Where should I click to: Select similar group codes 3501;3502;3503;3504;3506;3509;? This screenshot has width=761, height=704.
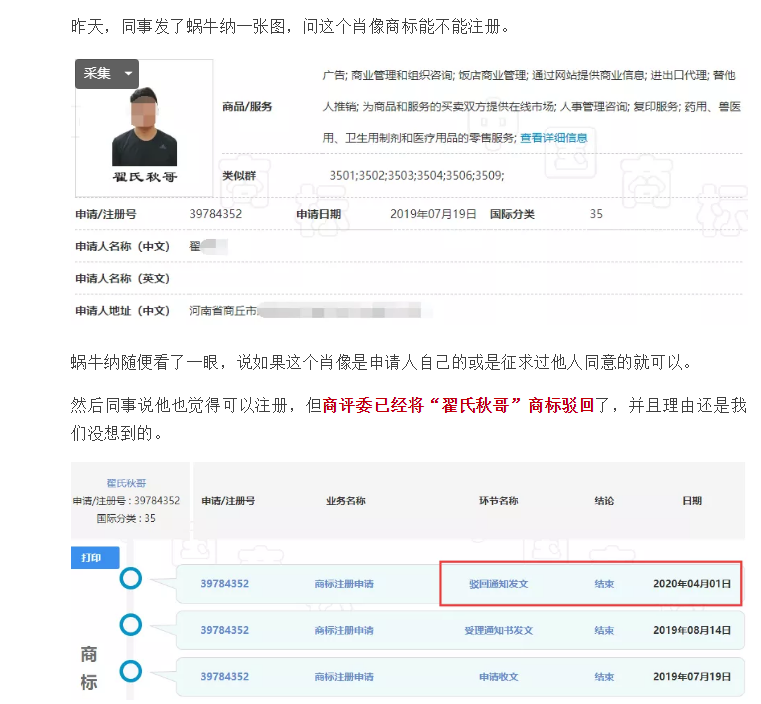417,175
